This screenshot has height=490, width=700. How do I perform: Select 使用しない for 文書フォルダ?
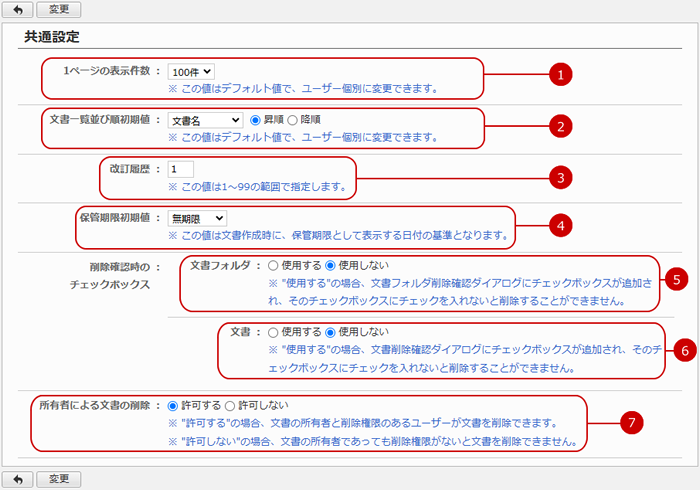point(330,266)
